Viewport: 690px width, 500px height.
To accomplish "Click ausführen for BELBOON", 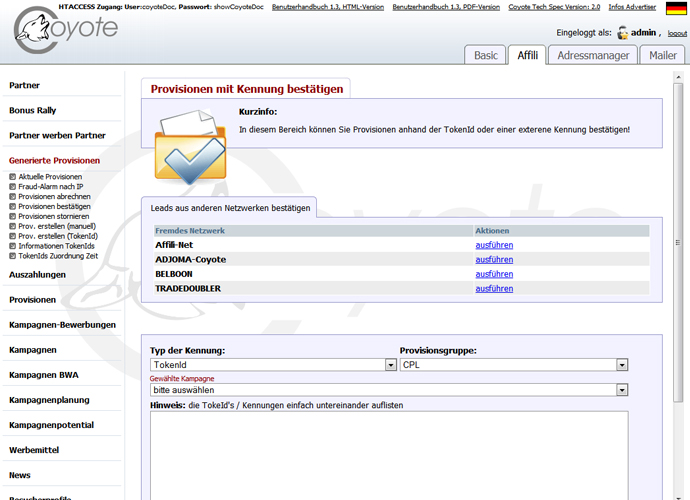I will (x=494, y=274).
